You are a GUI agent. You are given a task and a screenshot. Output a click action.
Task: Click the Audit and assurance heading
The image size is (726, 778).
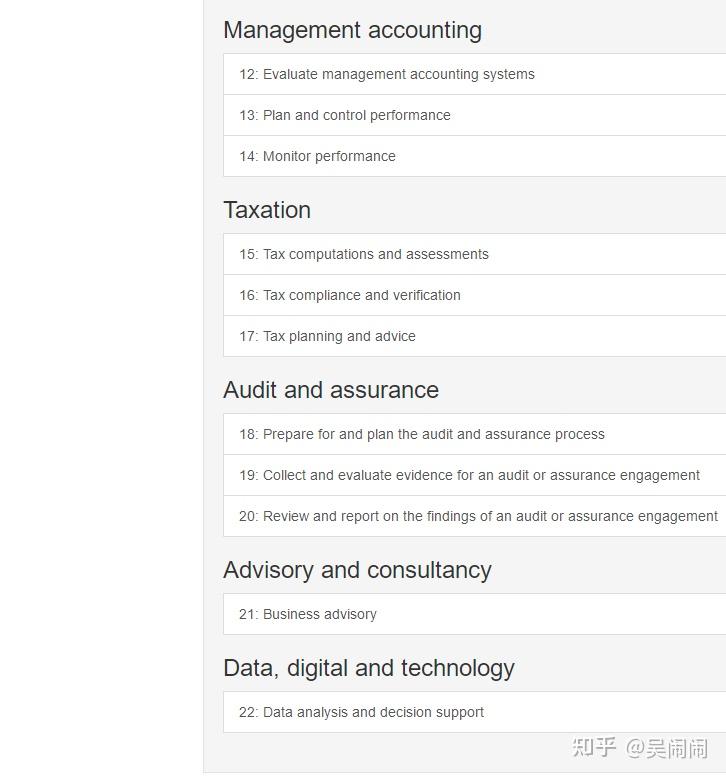tap(331, 390)
